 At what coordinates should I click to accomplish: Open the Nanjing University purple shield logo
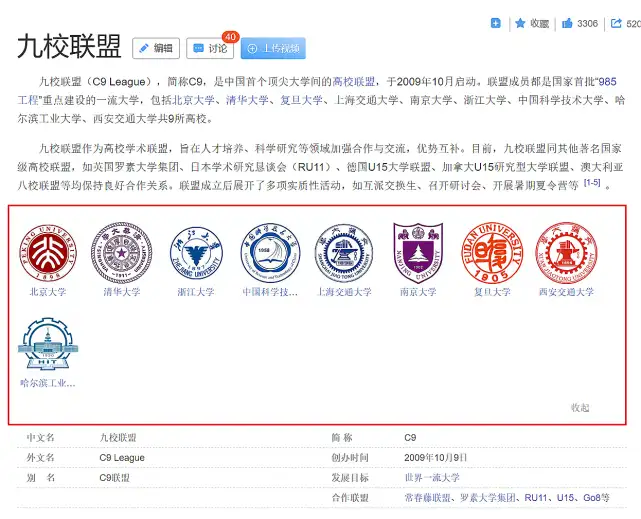(x=418, y=253)
